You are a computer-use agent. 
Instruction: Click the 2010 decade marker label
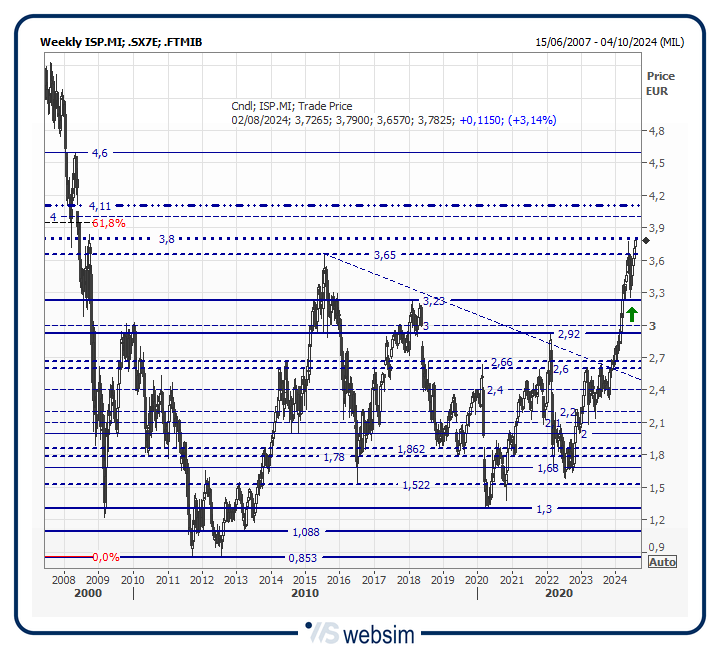click(x=305, y=593)
